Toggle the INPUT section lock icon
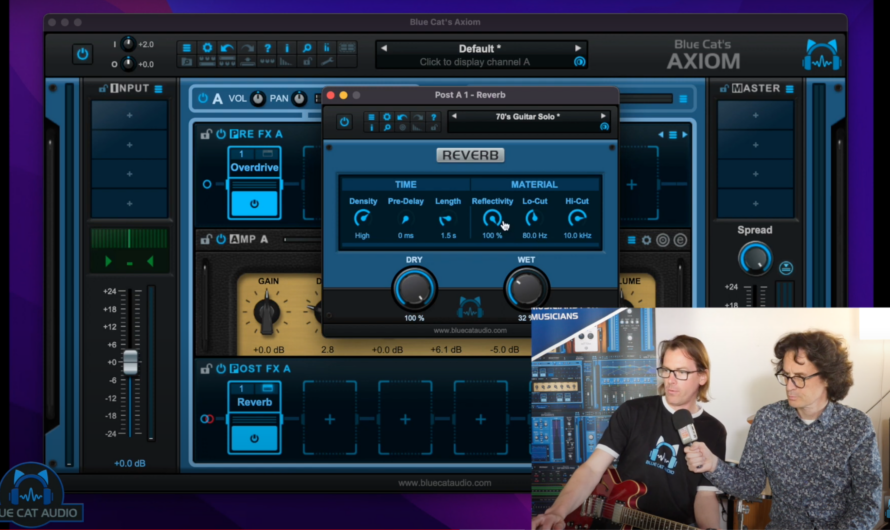Screen dimensions: 890x530 [103, 89]
